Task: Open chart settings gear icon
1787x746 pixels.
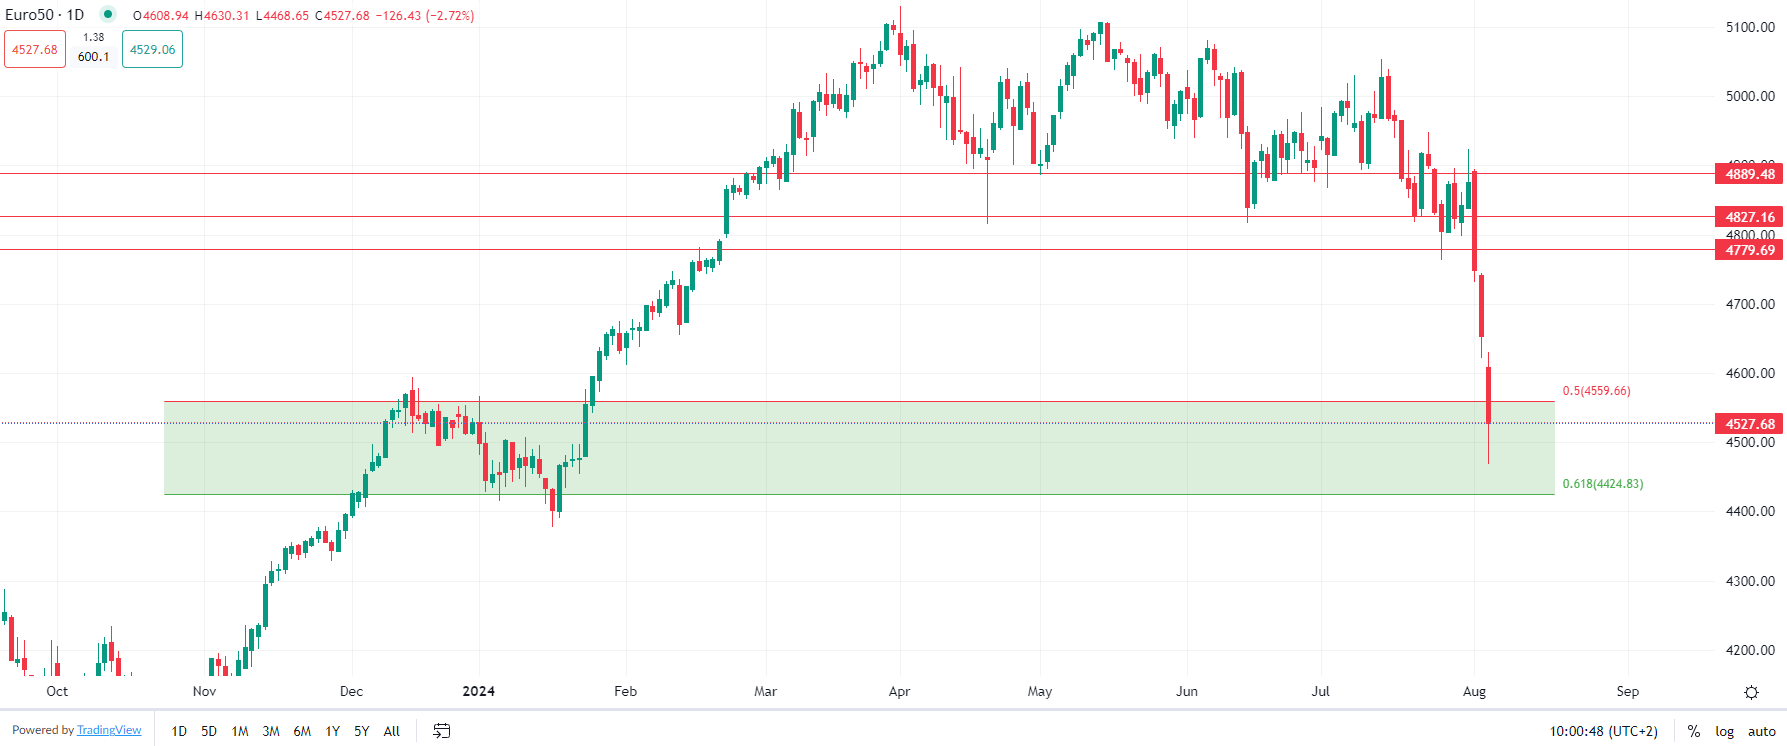Action: point(1751,692)
